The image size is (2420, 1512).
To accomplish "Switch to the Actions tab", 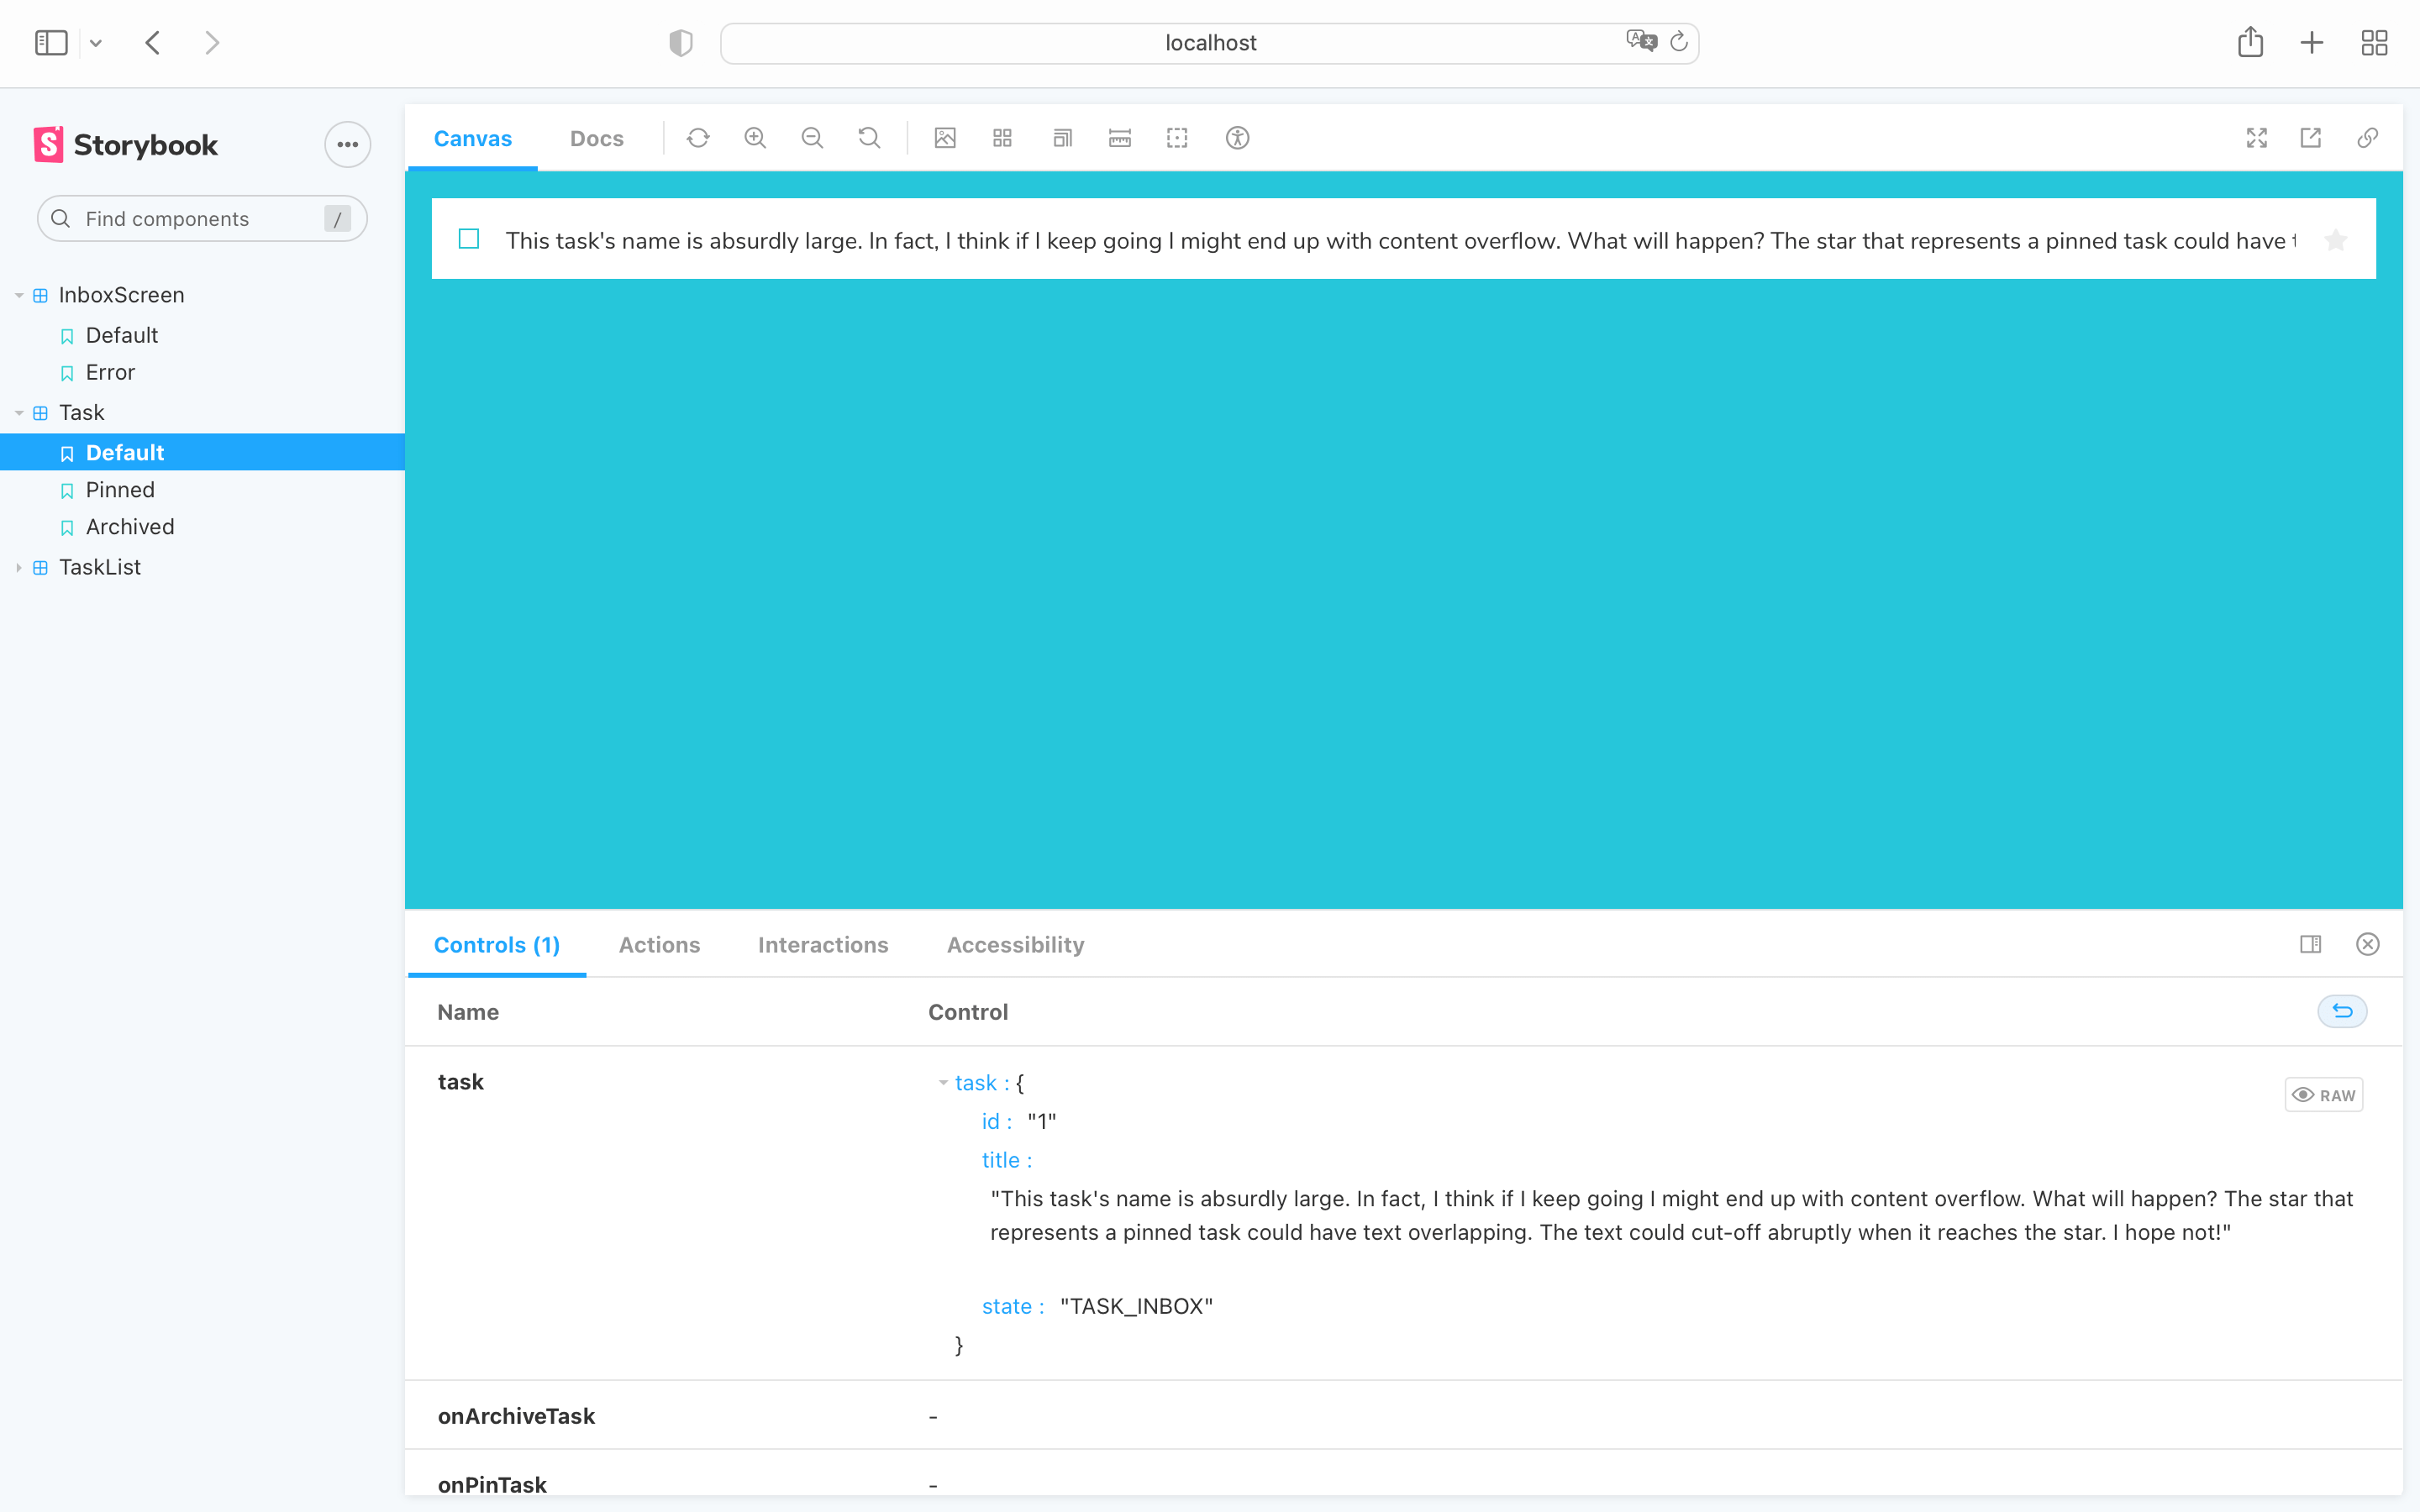I will [659, 944].
